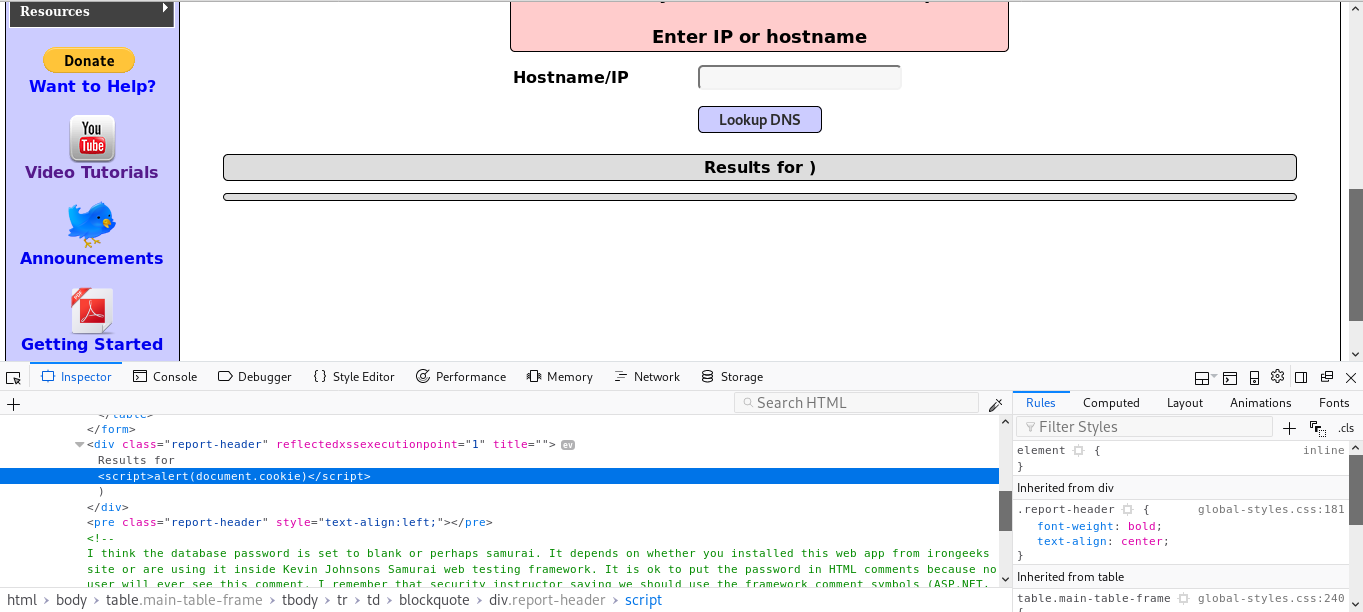
Task: Toggle Responsive Design Mode
Action: point(1254,377)
